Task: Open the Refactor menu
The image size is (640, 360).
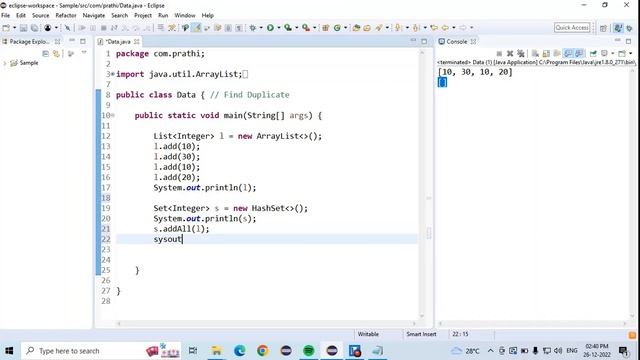Action: (66, 15)
